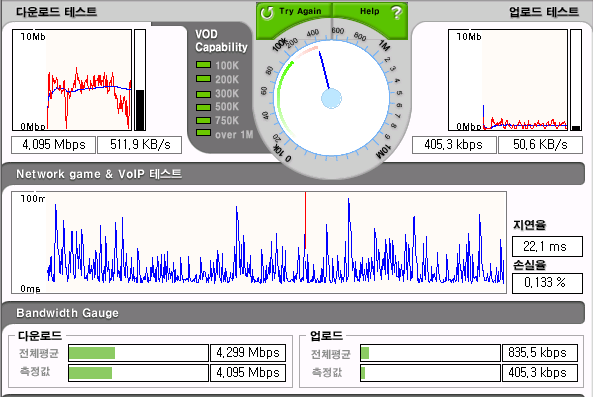Click the 200K VOD capability indicator
The width and height of the screenshot is (593, 397).
[x=203, y=79]
